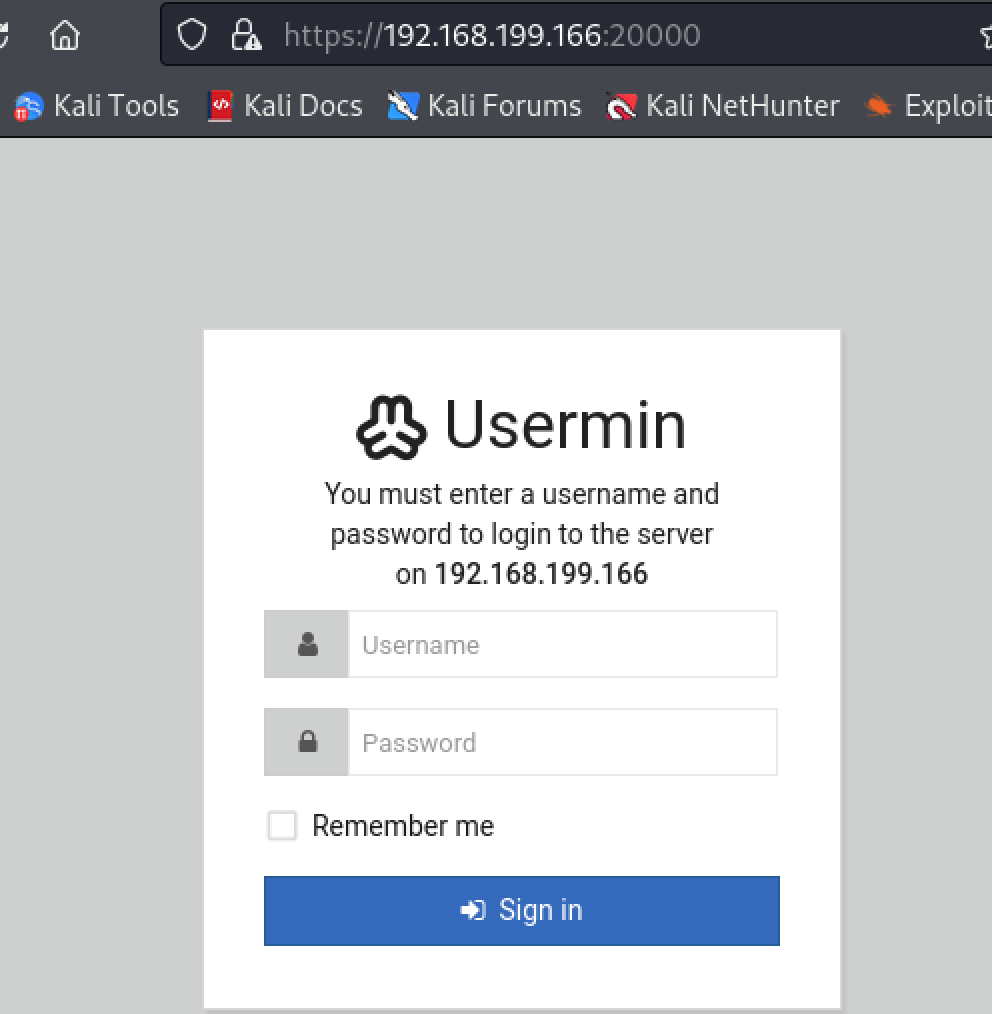Screen dimensions: 992x1014
Task: Click the bookmark star icon
Action: coord(986,36)
